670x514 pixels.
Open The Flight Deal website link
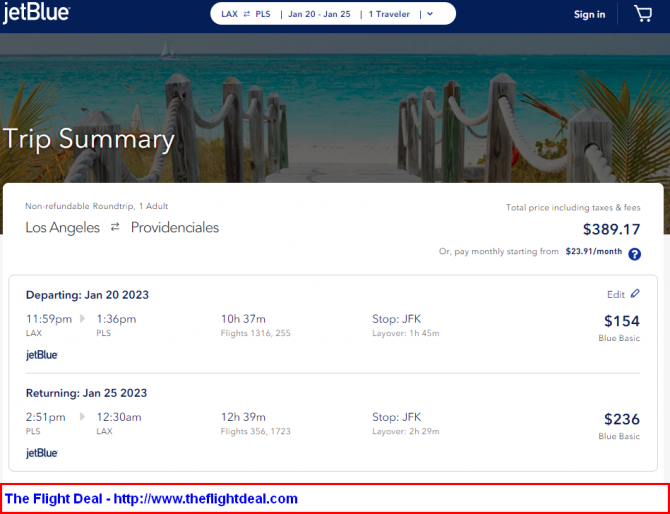click(206, 499)
